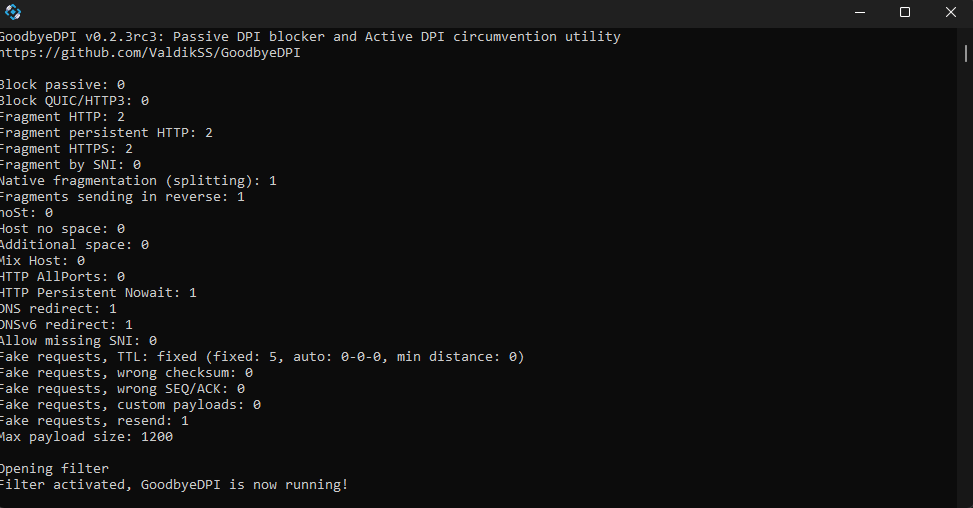The height and width of the screenshot is (508, 973).
Task: Minimize the console window
Action: click(x=860, y=13)
